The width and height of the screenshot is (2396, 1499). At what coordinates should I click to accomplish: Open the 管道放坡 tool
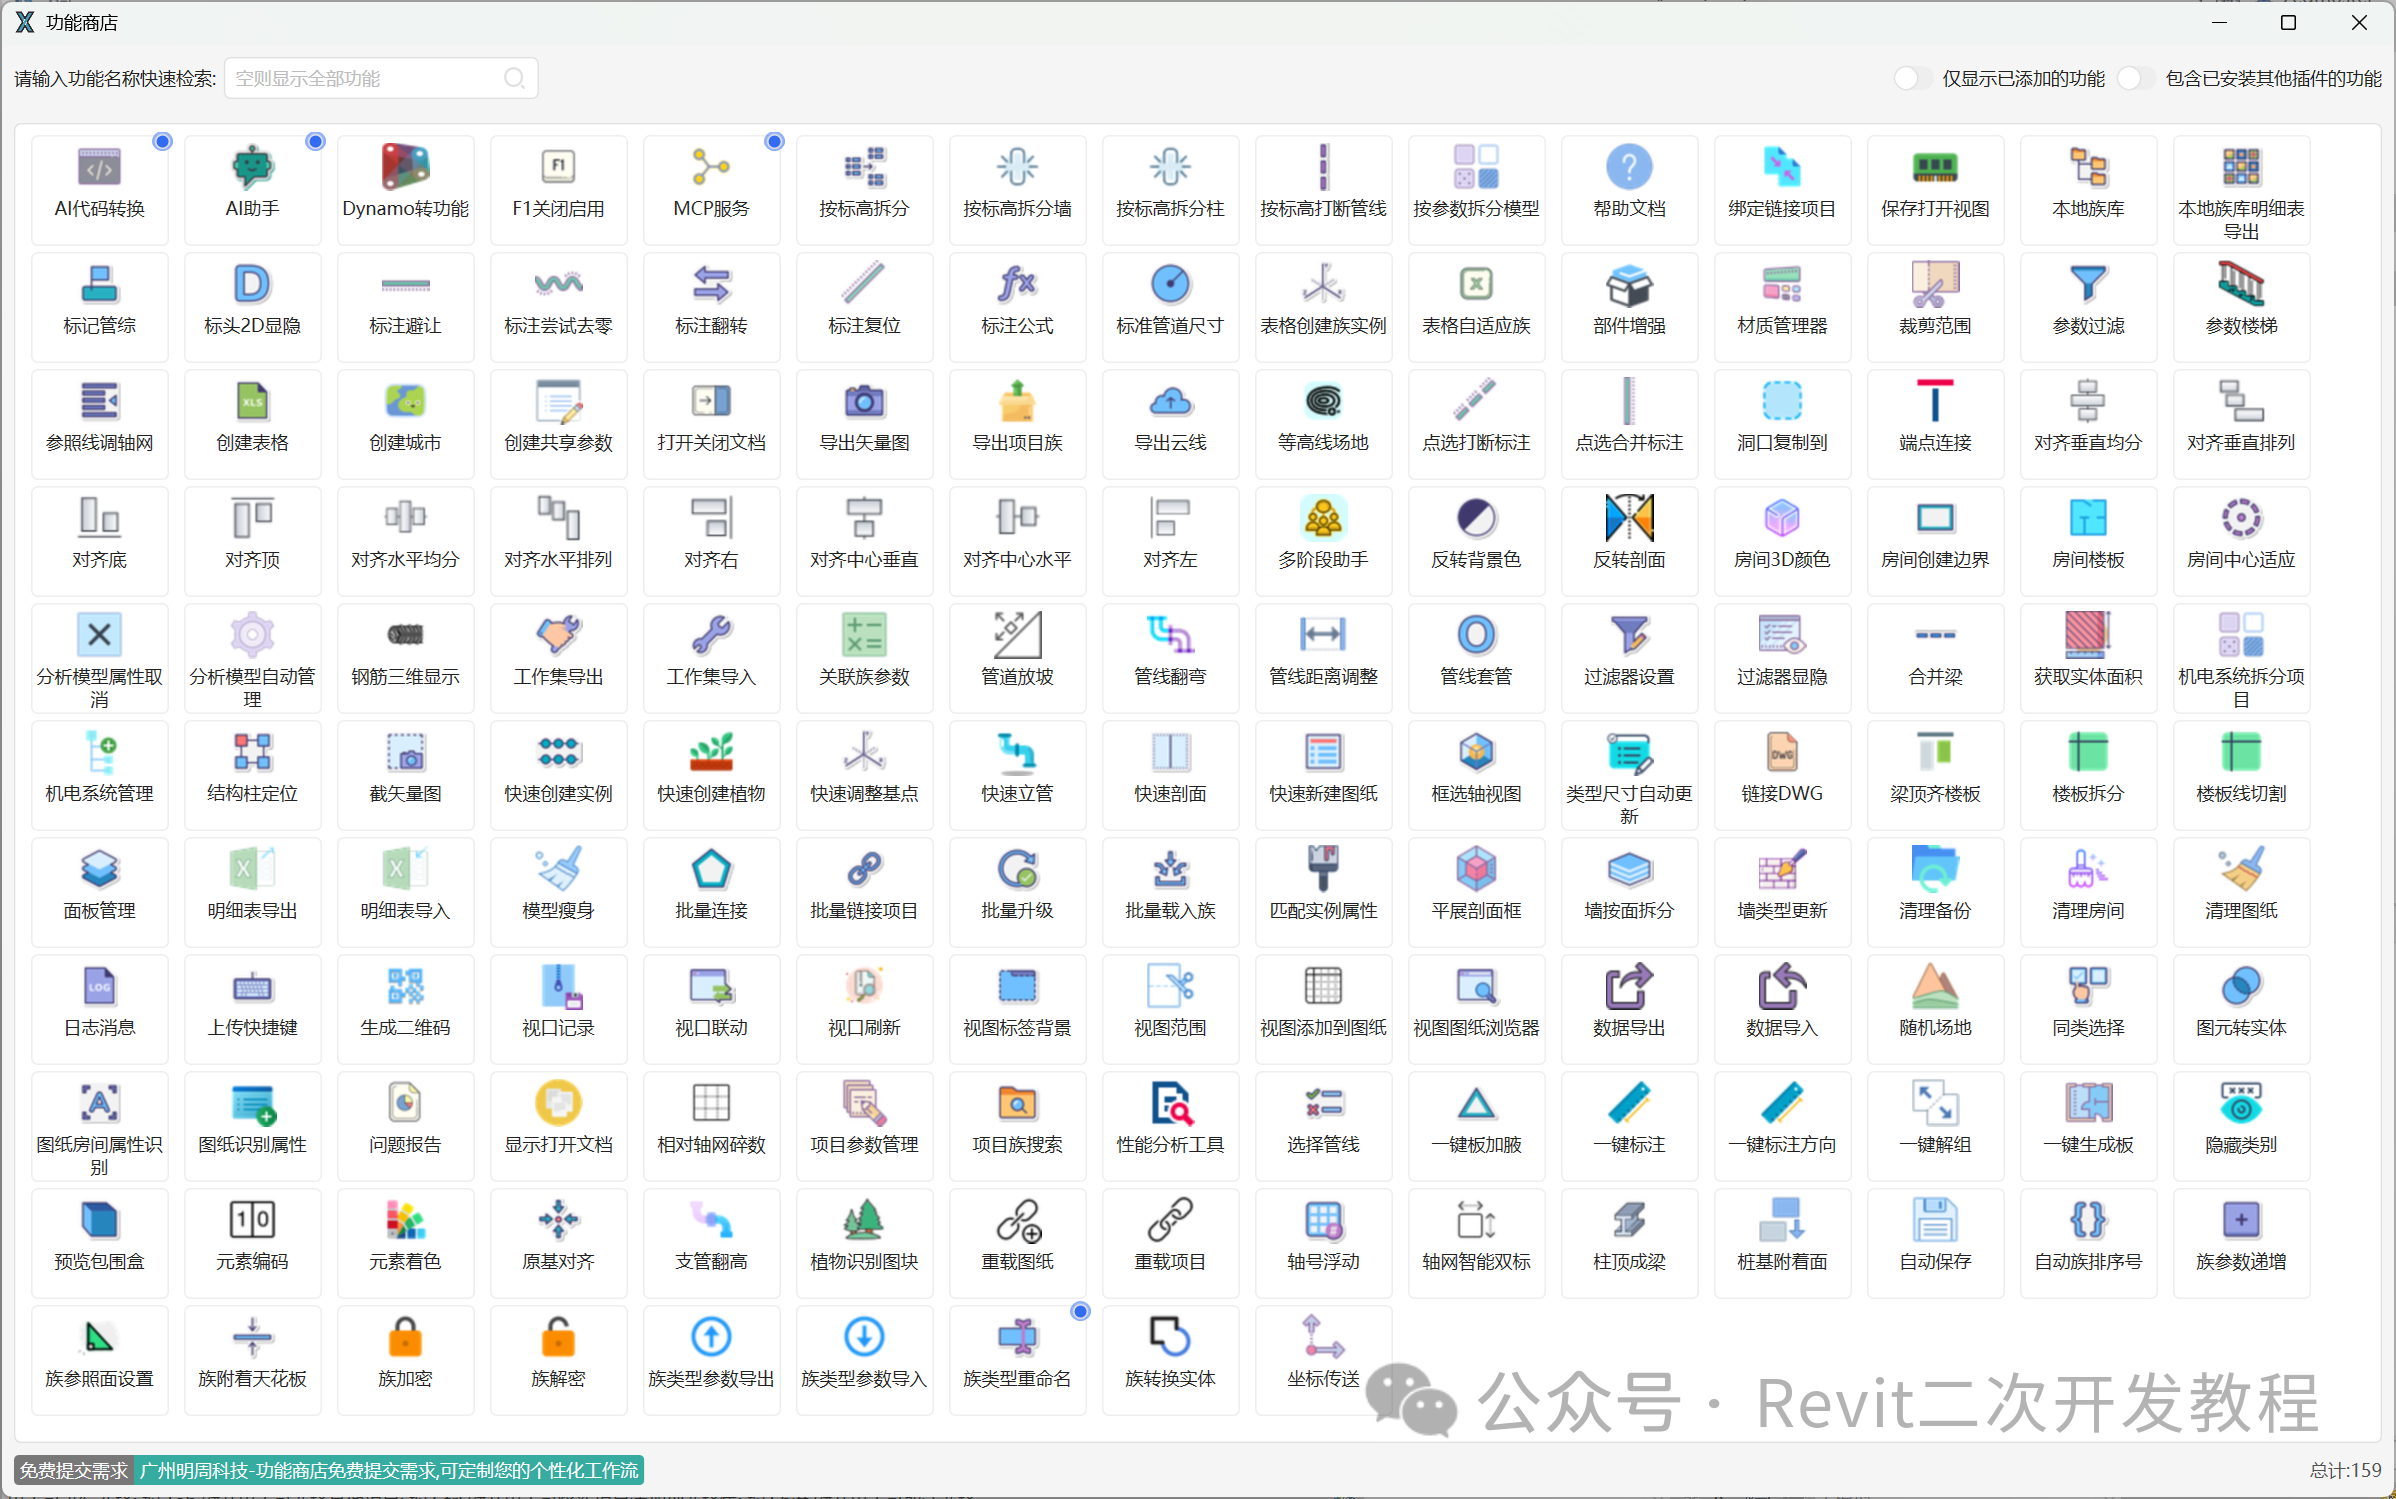[x=1017, y=636]
